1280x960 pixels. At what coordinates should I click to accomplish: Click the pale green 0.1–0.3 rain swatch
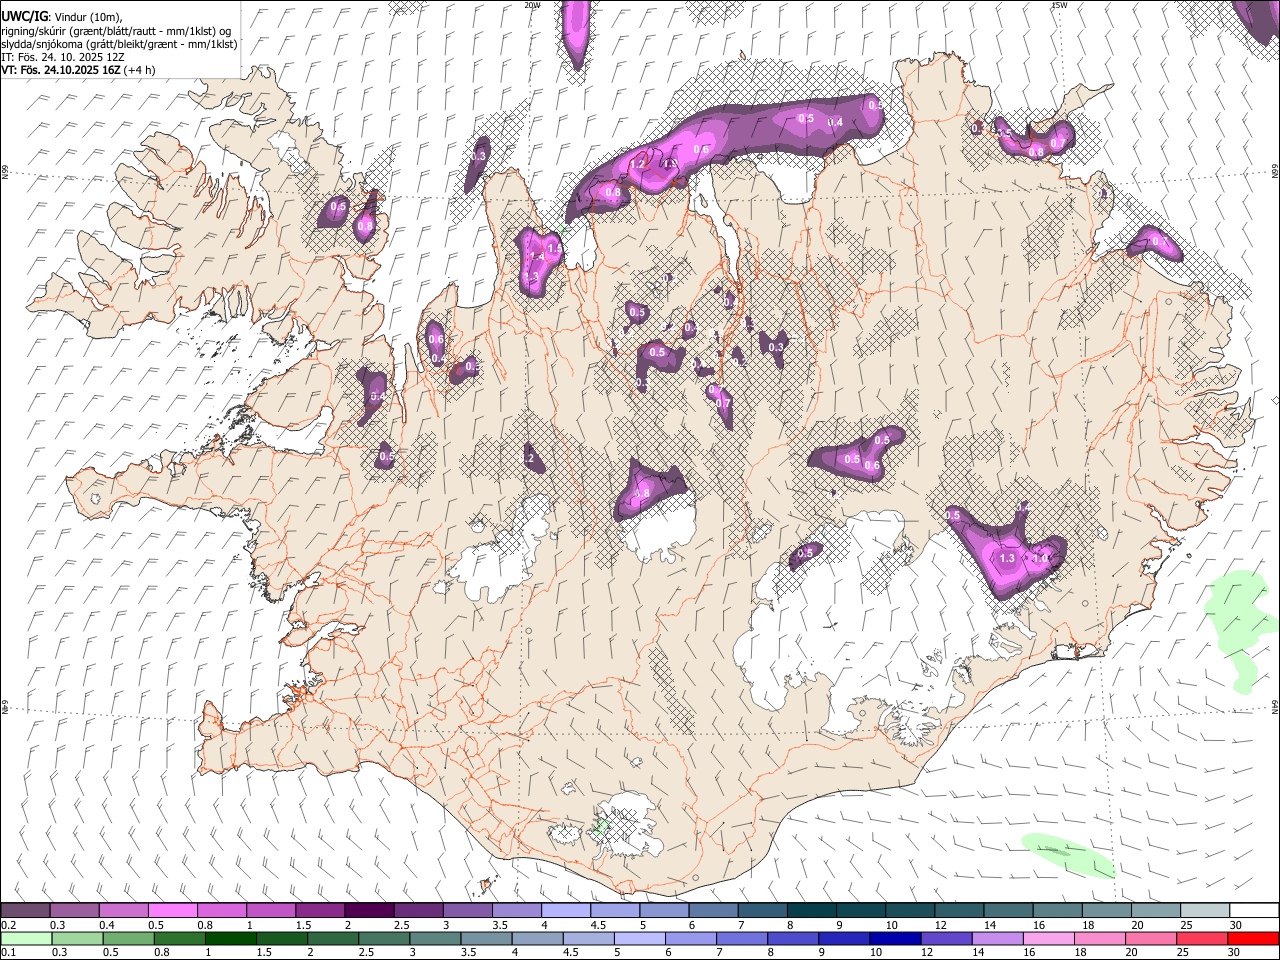tap(26, 938)
